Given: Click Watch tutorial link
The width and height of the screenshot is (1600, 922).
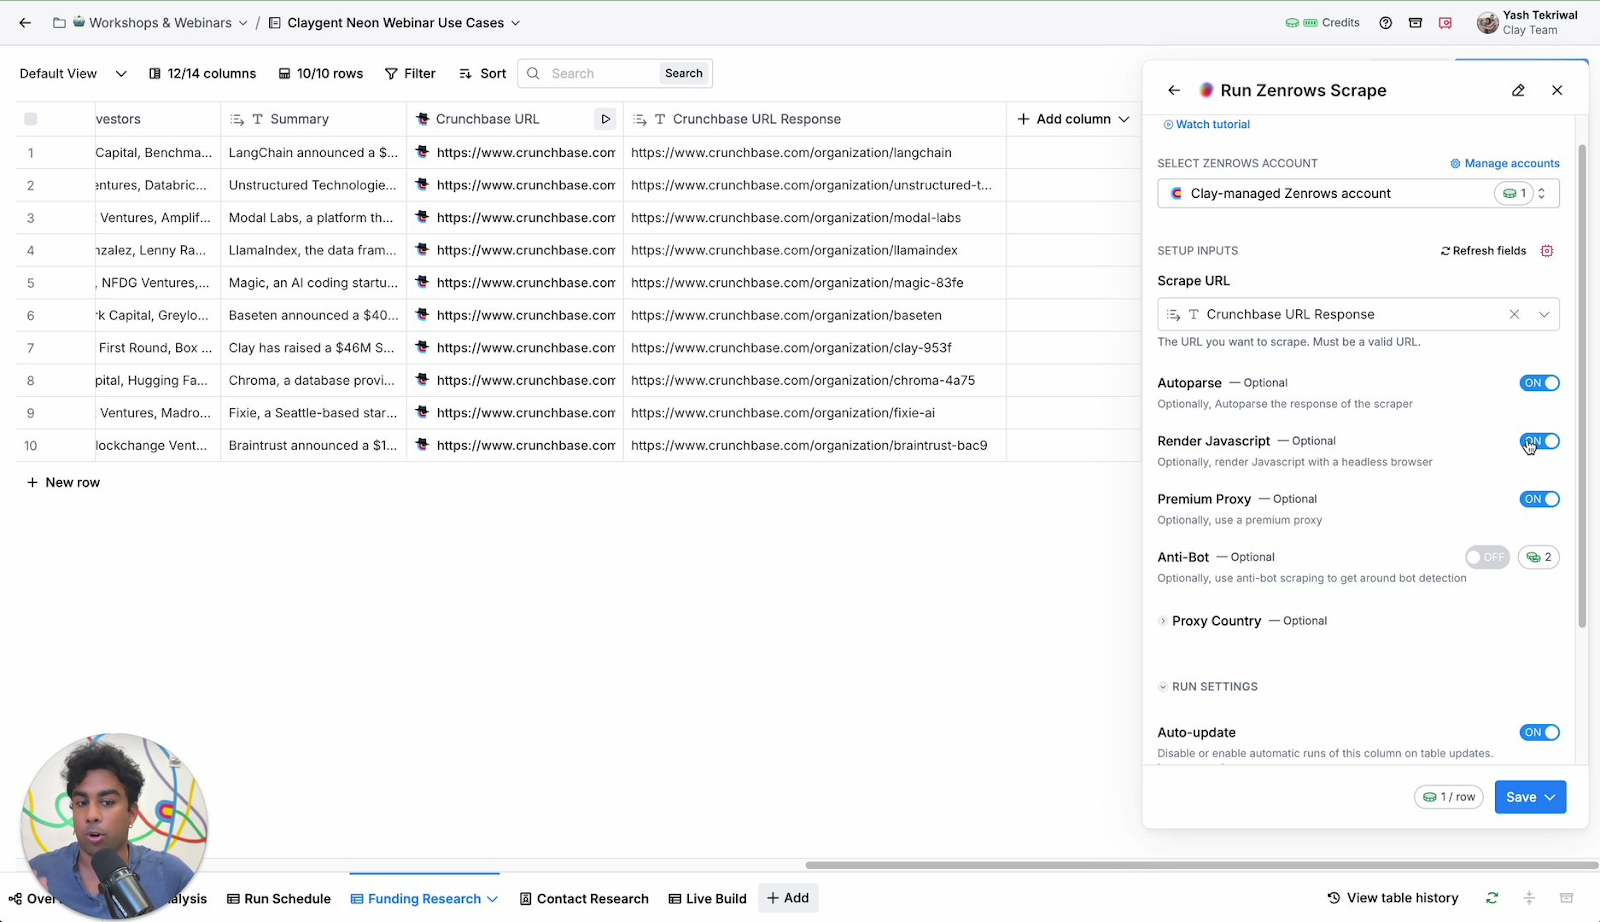Looking at the screenshot, I should (x=1206, y=124).
